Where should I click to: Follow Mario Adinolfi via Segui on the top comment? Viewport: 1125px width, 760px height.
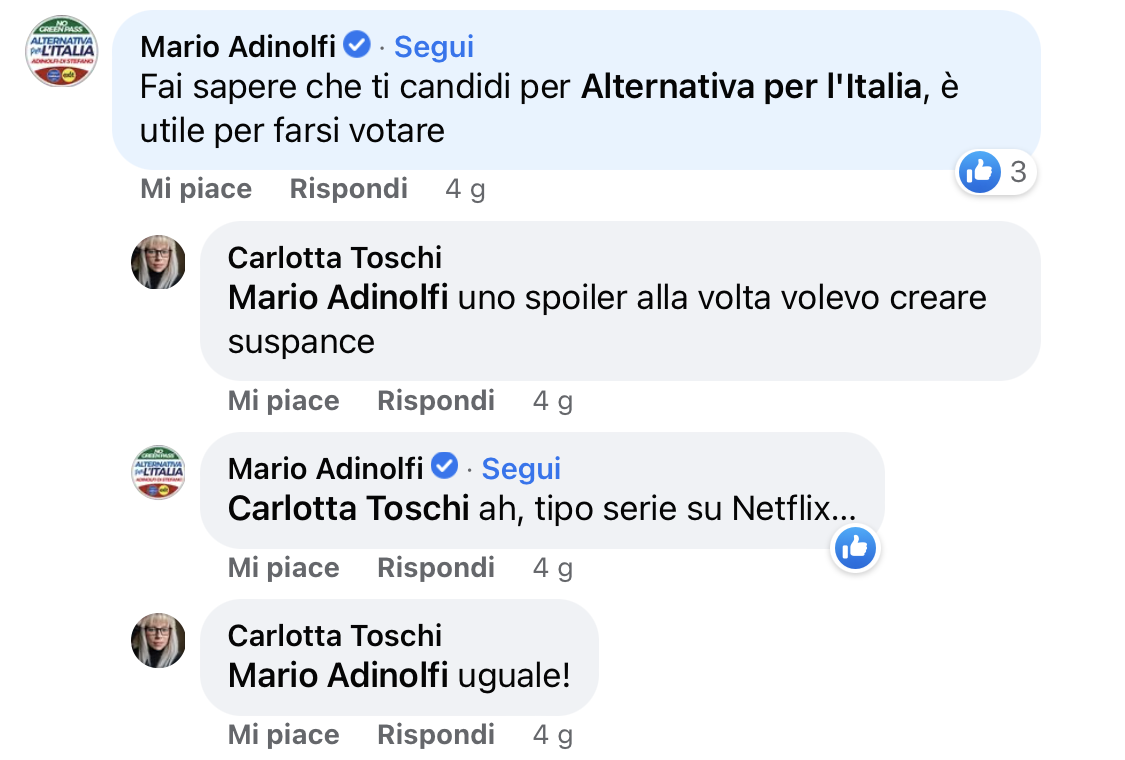434,47
